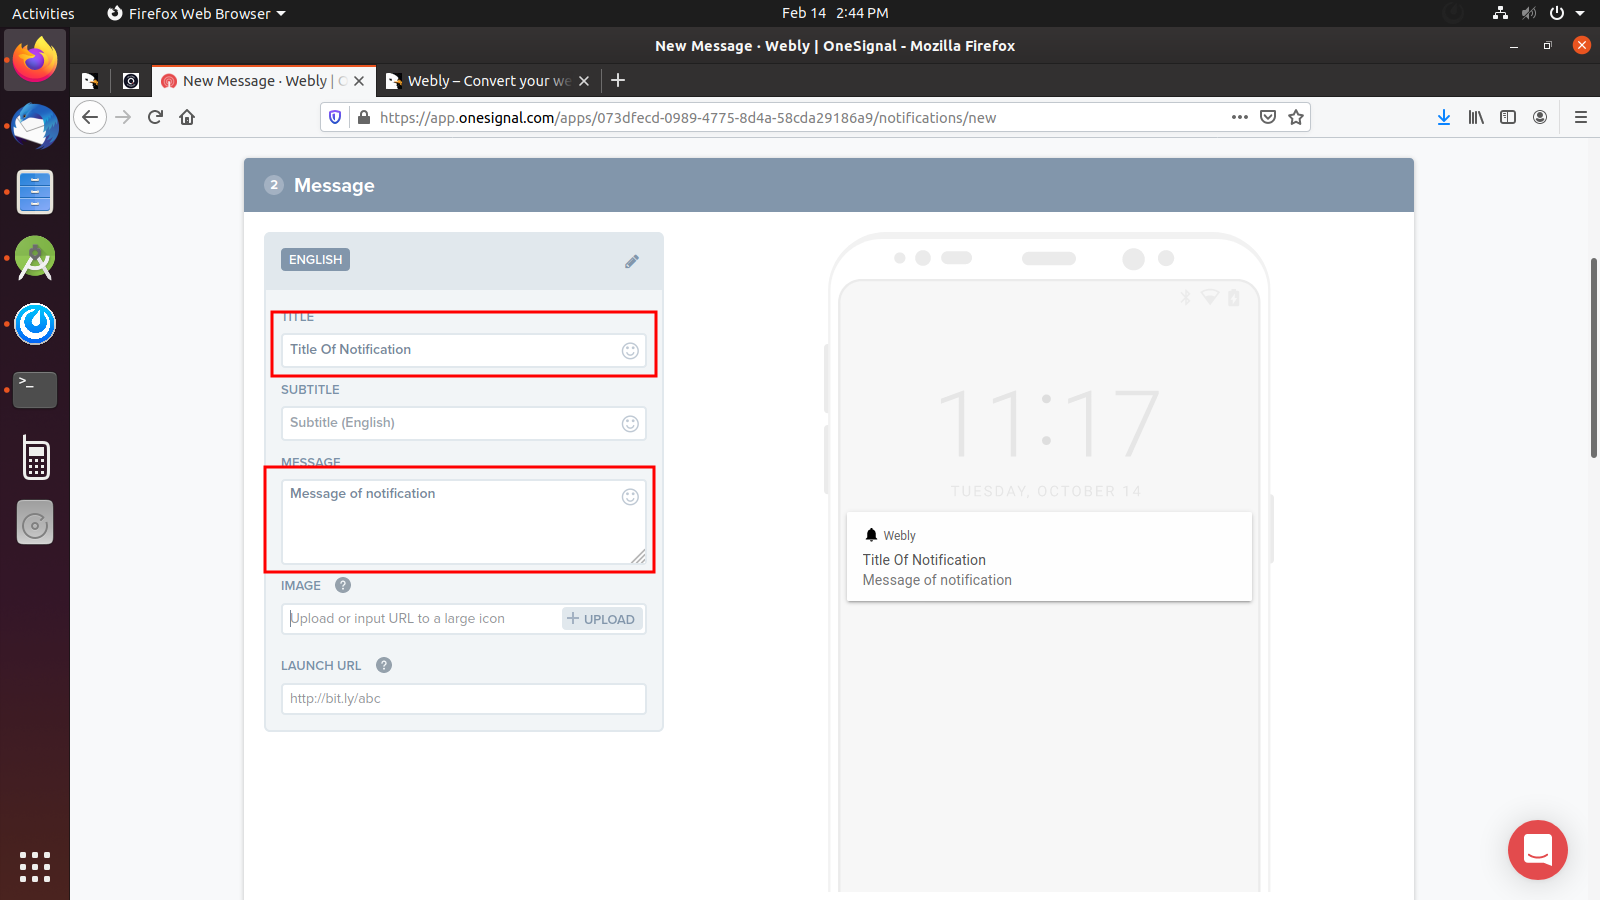Click the Launch URL input field

click(x=464, y=699)
